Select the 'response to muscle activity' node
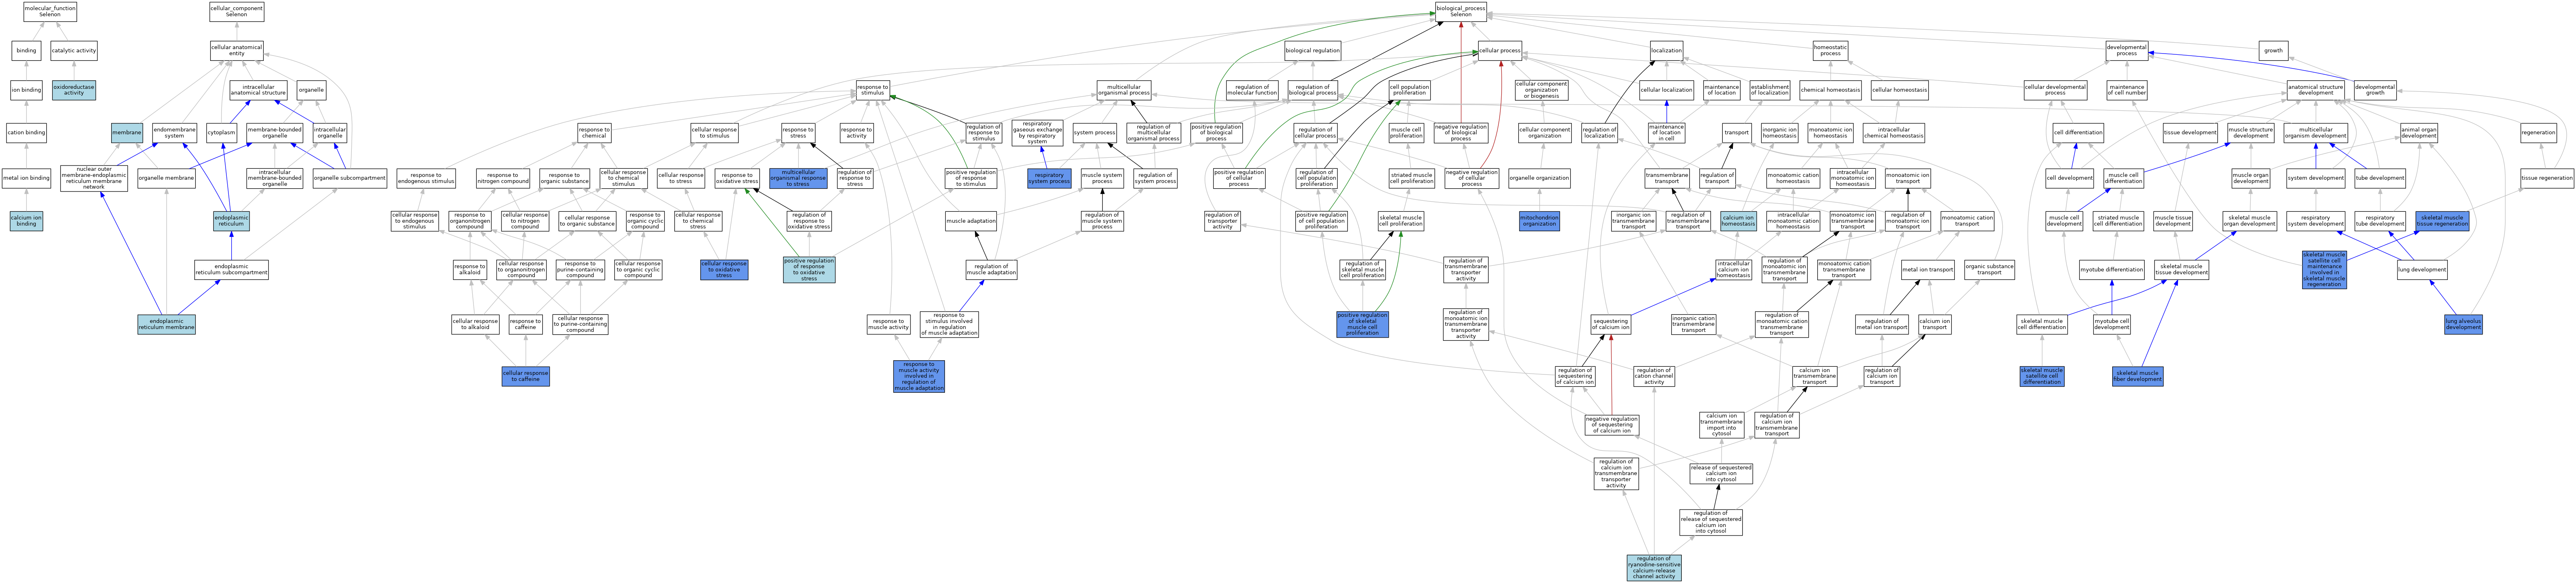2576x583 pixels. (888, 324)
